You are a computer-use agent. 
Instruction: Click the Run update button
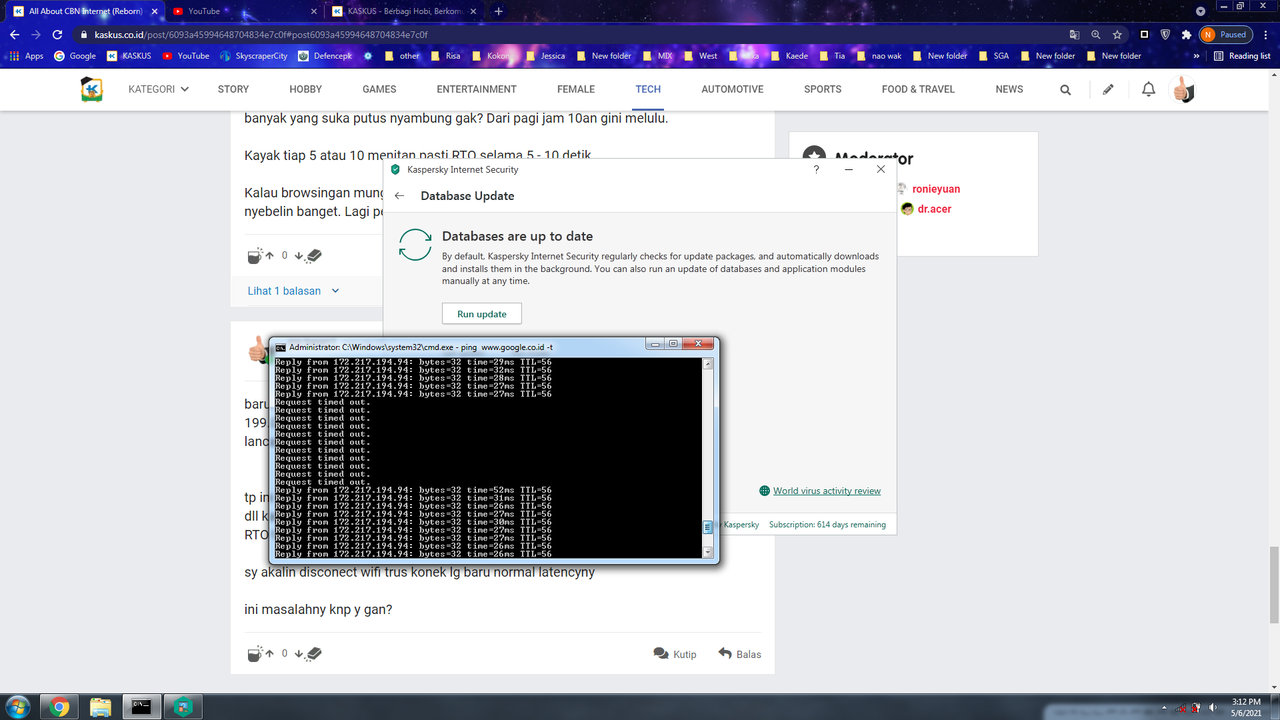[x=482, y=314]
